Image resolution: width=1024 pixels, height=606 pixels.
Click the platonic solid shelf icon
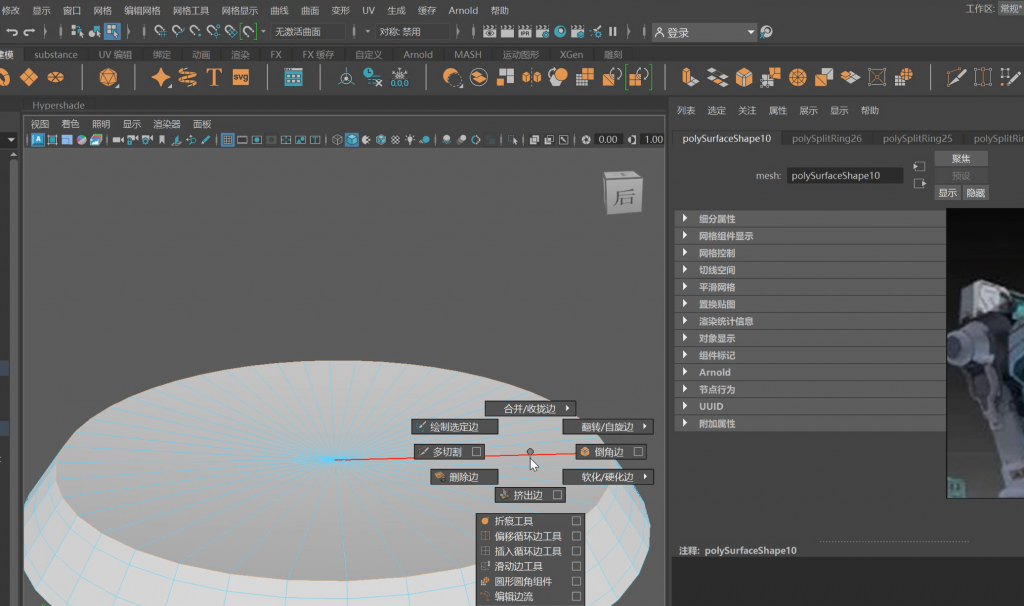click(x=108, y=77)
